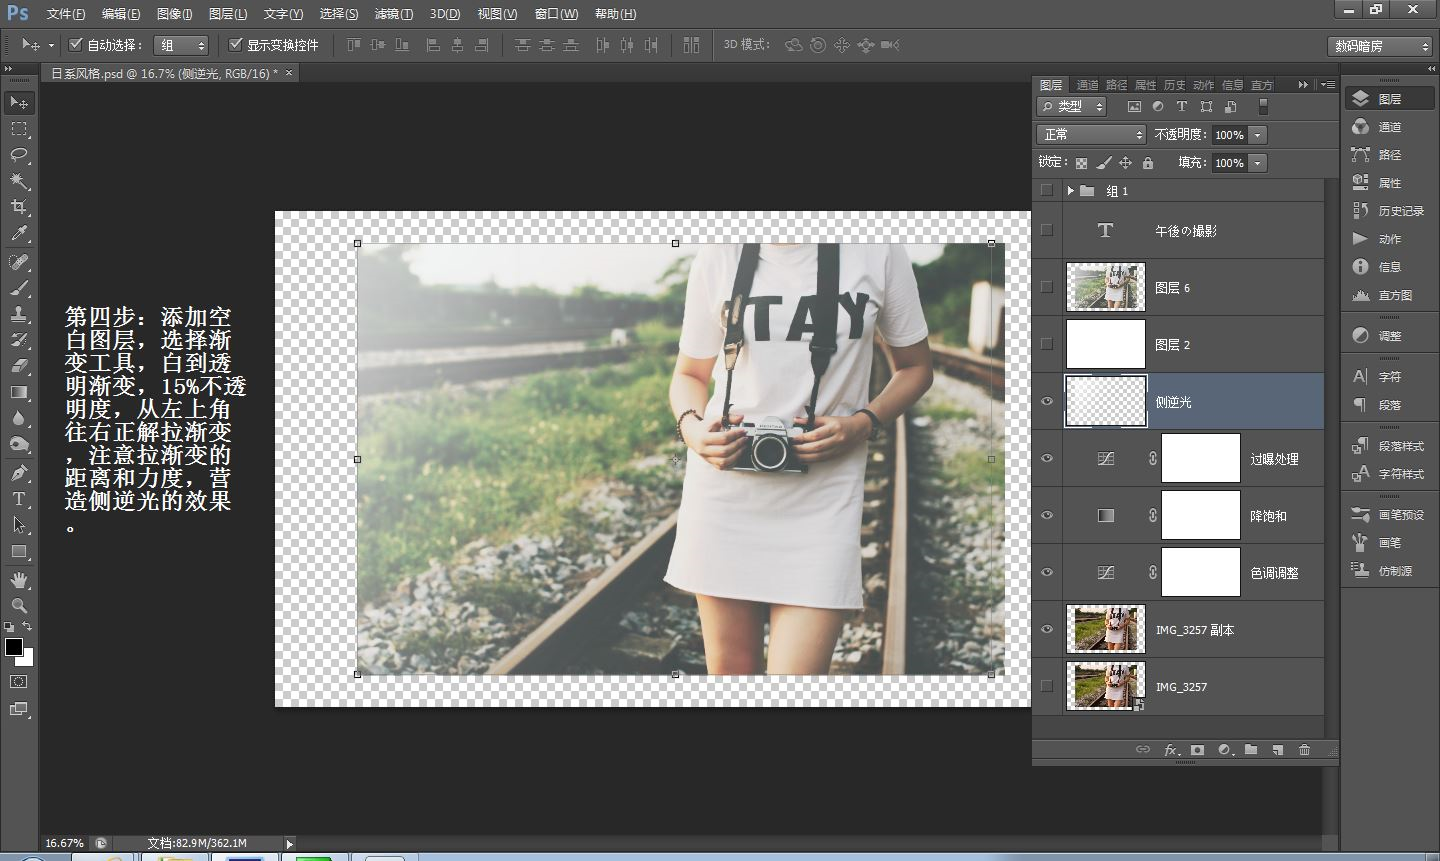The height and width of the screenshot is (861, 1440).
Task: Open the 数码暗房 workspace dropdown
Action: [x=1381, y=46]
